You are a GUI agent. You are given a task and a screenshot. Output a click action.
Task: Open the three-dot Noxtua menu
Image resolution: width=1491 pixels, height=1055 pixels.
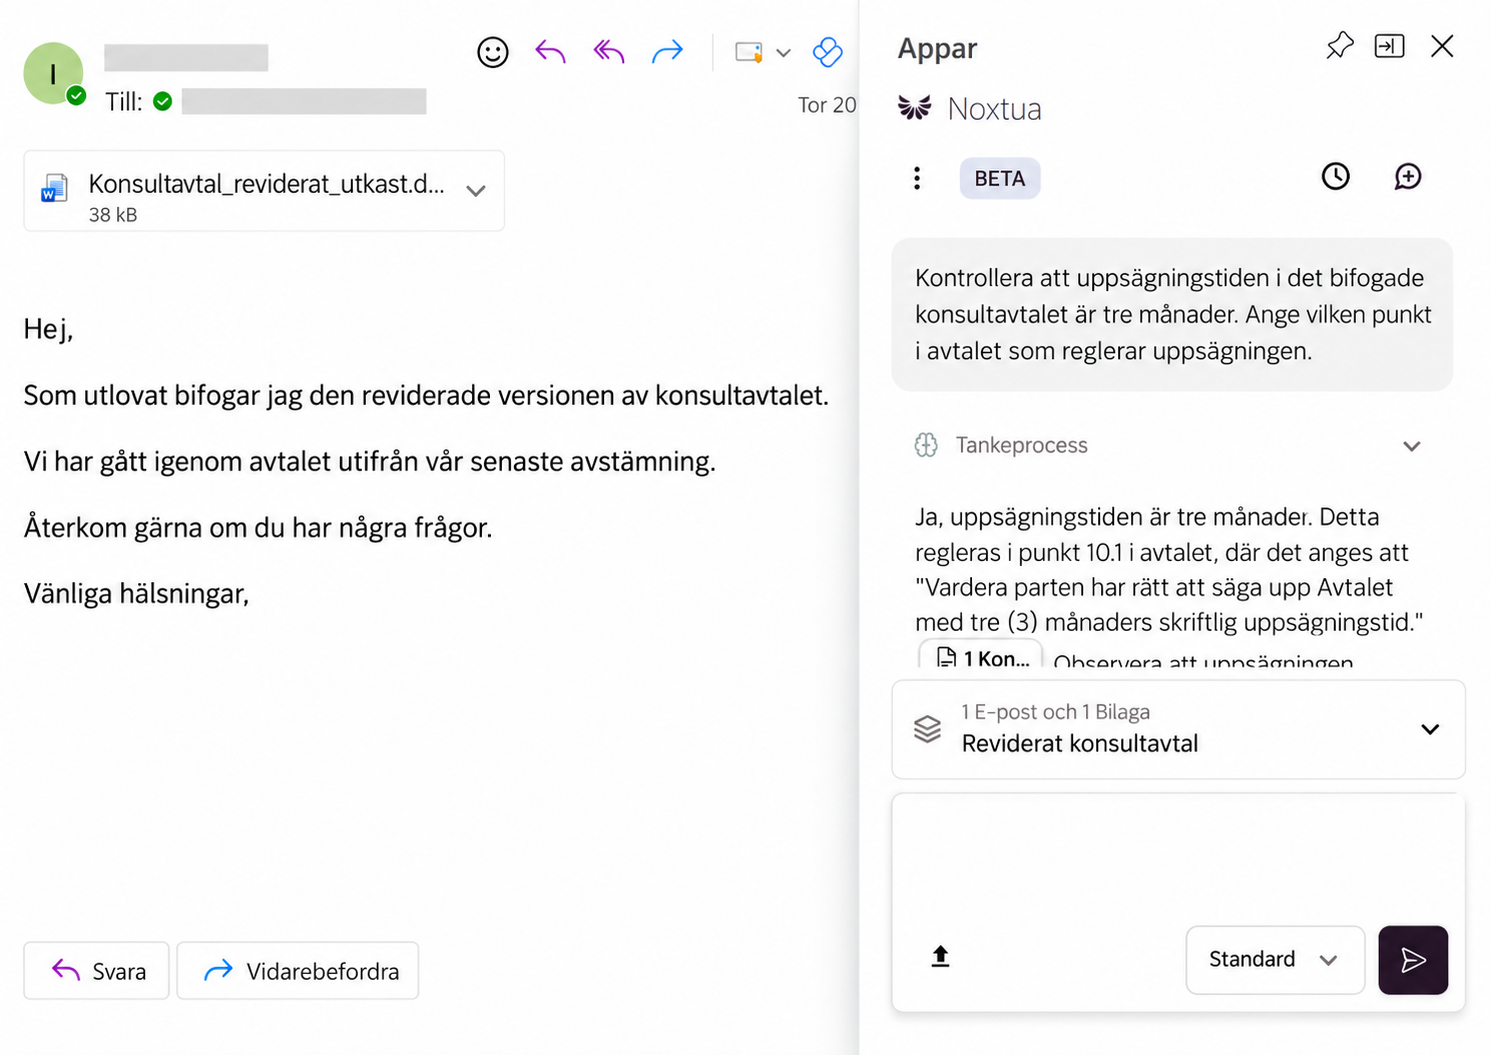click(x=917, y=178)
